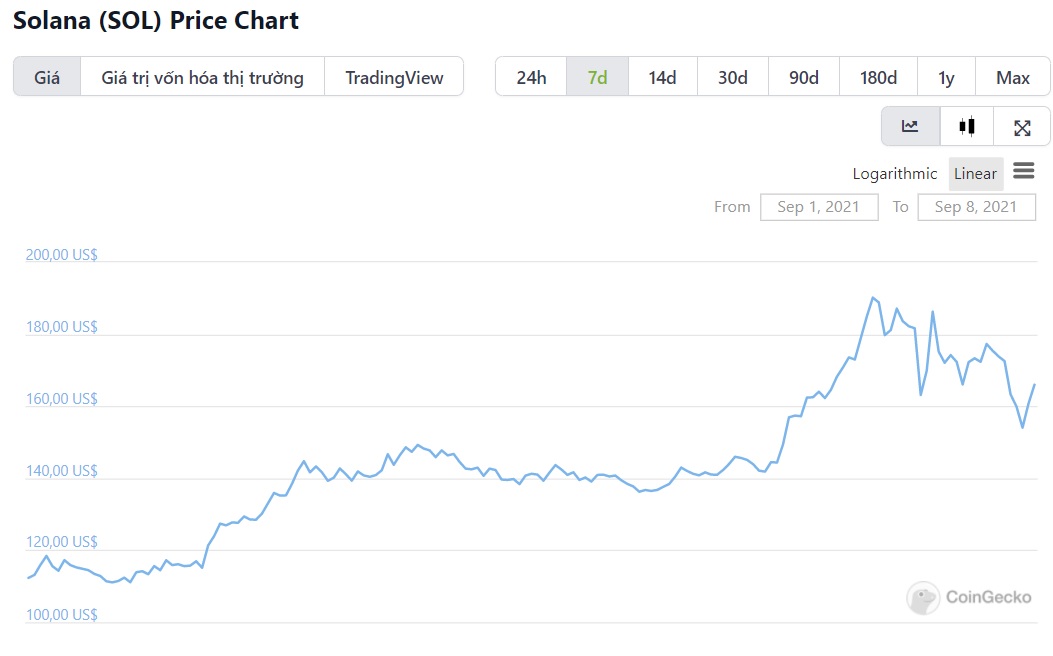The height and width of the screenshot is (656, 1053).
Task: Switch to Giá trị vốn hóa thị trường tab
Action: [x=202, y=77]
